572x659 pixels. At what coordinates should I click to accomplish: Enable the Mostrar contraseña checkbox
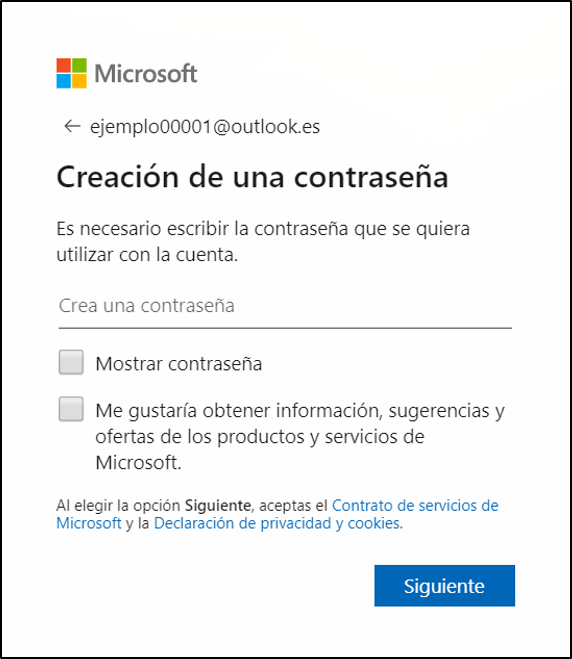[x=71, y=362]
